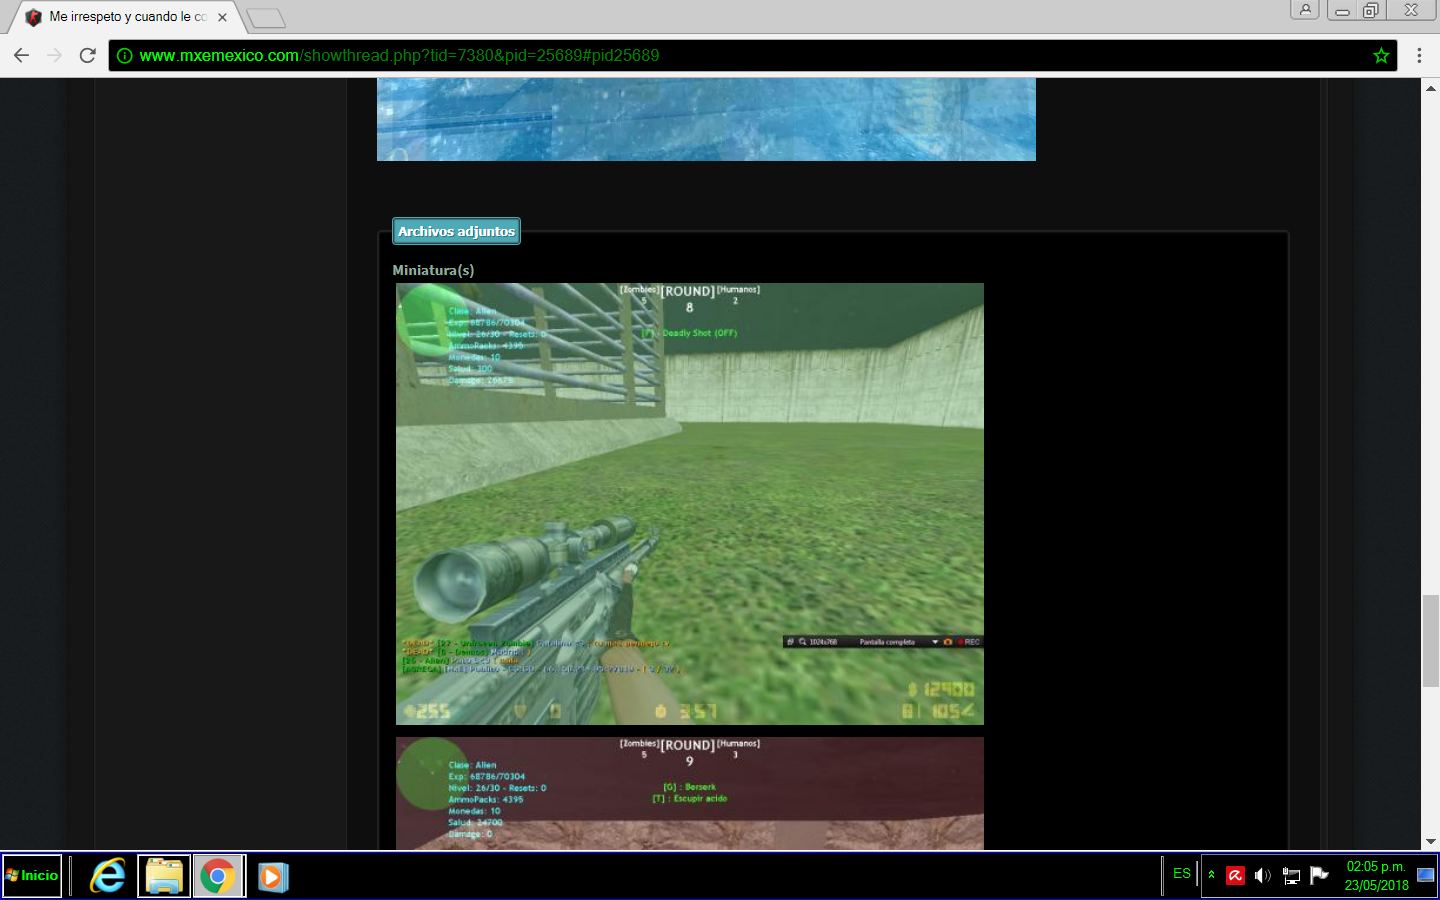Switch to Google Chrome in the taskbar
The image size is (1440, 900).
tap(218, 877)
